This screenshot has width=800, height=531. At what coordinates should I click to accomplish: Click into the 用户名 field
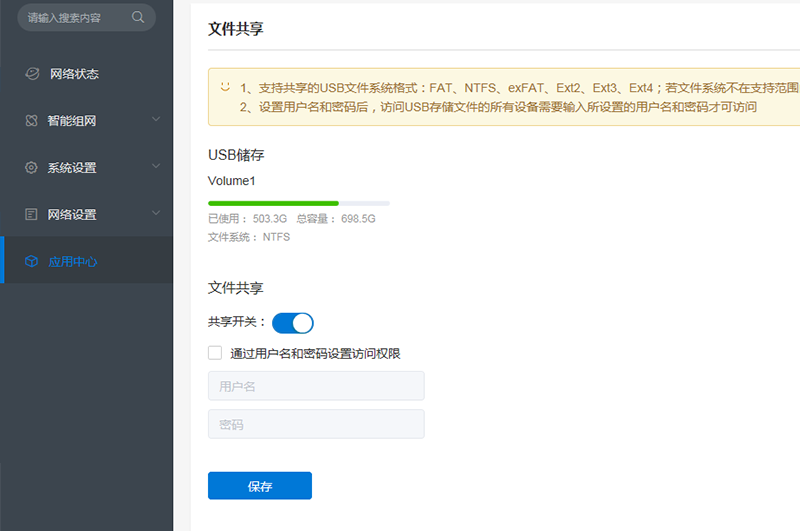pyautogui.click(x=316, y=386)
